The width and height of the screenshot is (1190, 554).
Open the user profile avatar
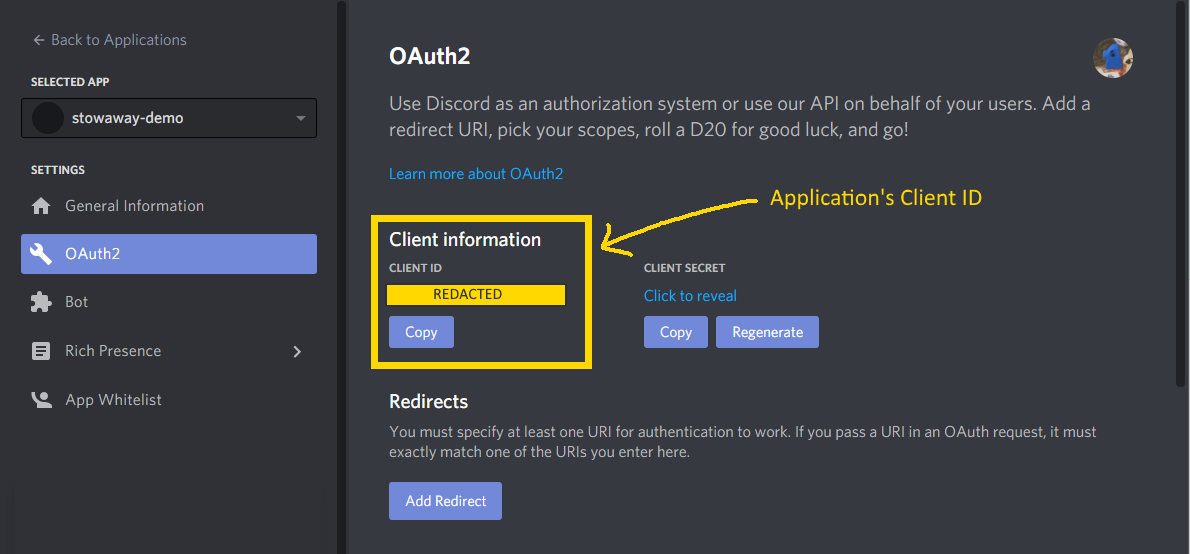(x=1113, y=58)
